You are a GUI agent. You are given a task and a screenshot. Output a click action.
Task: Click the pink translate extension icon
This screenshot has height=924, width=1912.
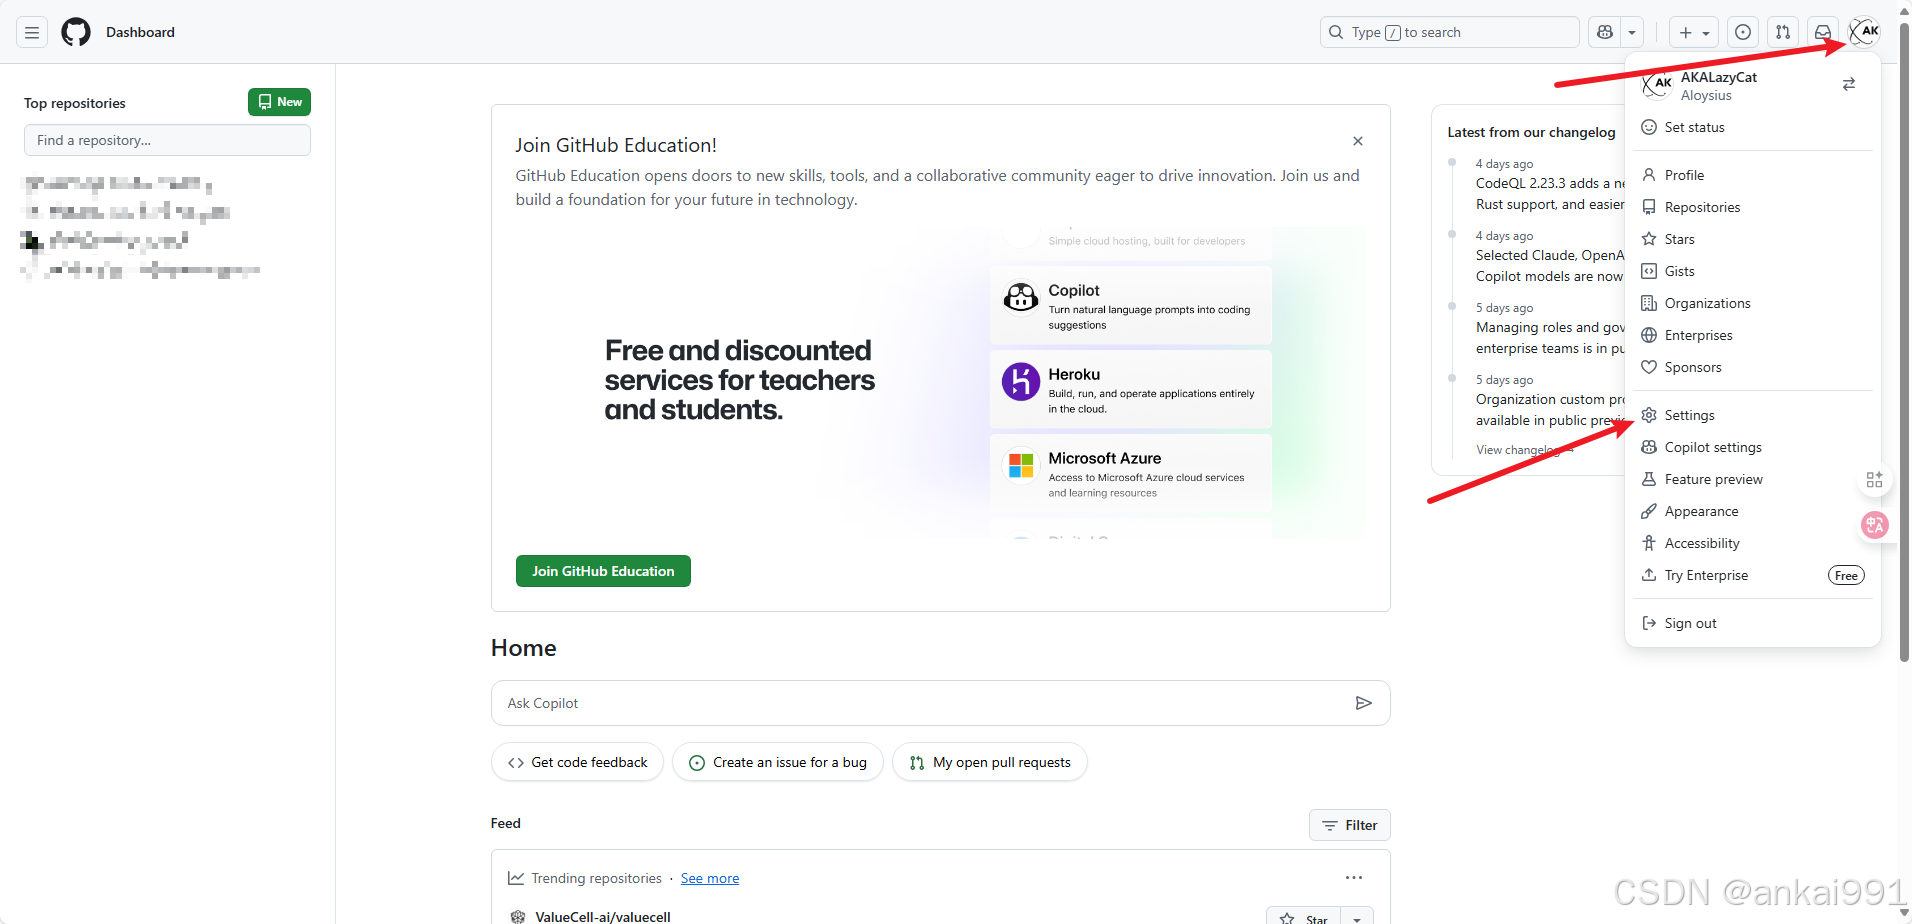click(1875, 524)
